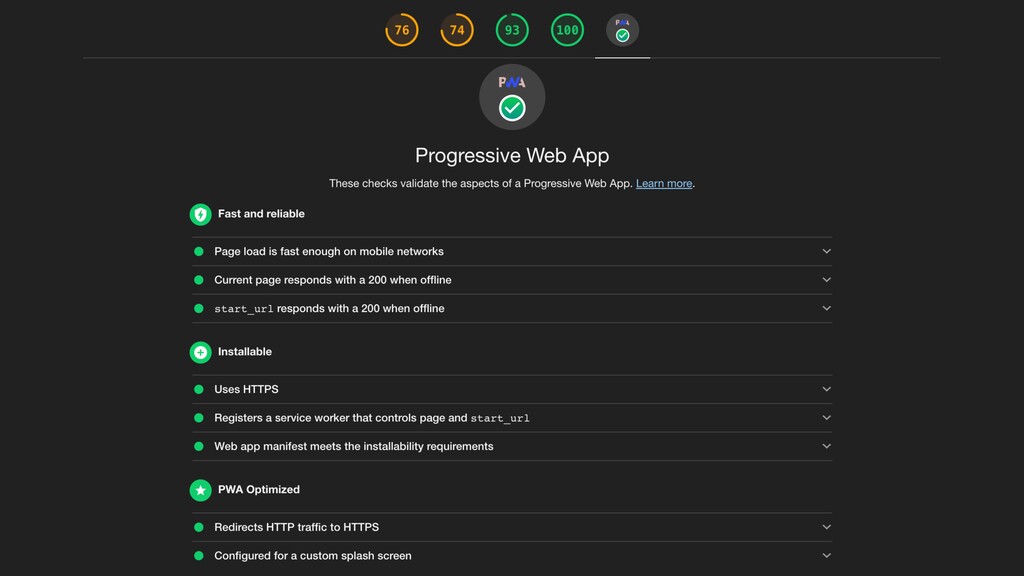Click green pass dot beside 'Uses HTTPS'

[199, 389]
